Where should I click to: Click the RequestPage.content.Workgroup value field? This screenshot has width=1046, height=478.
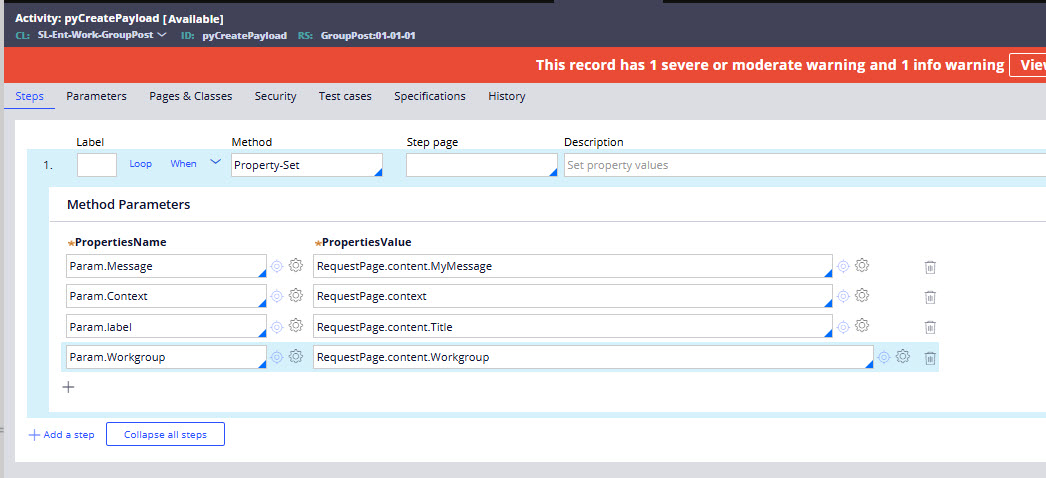(x=594, y=357)
